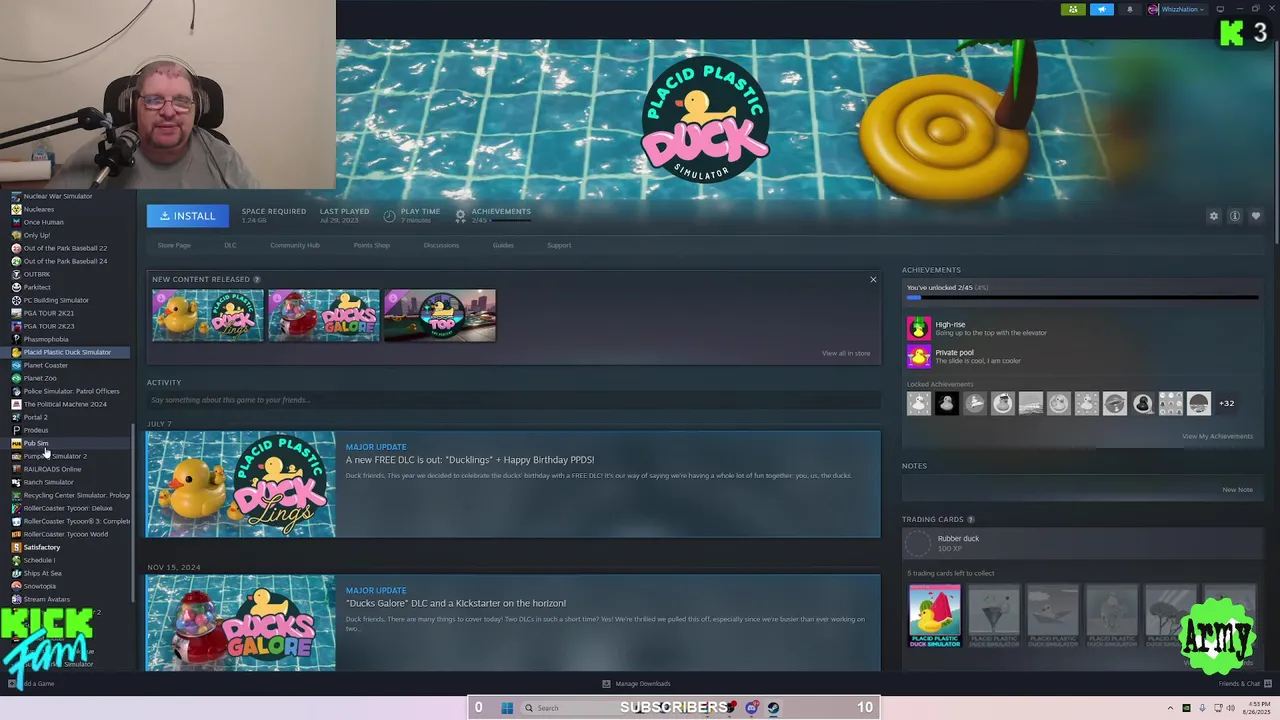Open the notifications bell icon
Screen dimensions: 1280x720
[1130, 9]
